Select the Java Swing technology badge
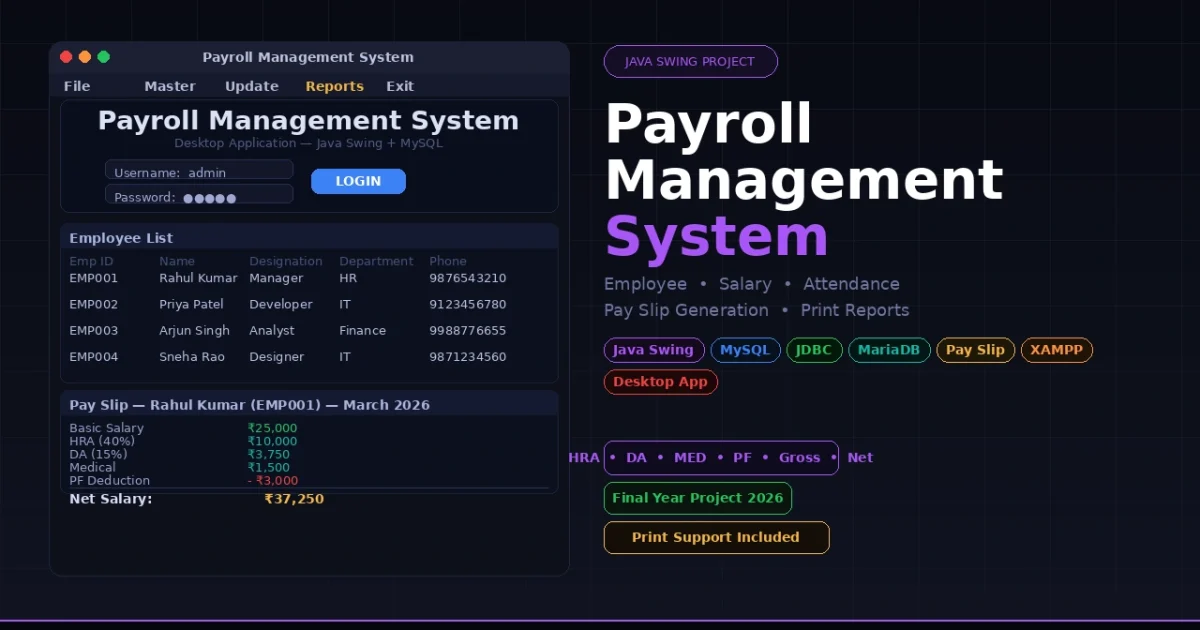Image resolution: width=1200 pixels, height=630 pixels. (x=653, y=350)
